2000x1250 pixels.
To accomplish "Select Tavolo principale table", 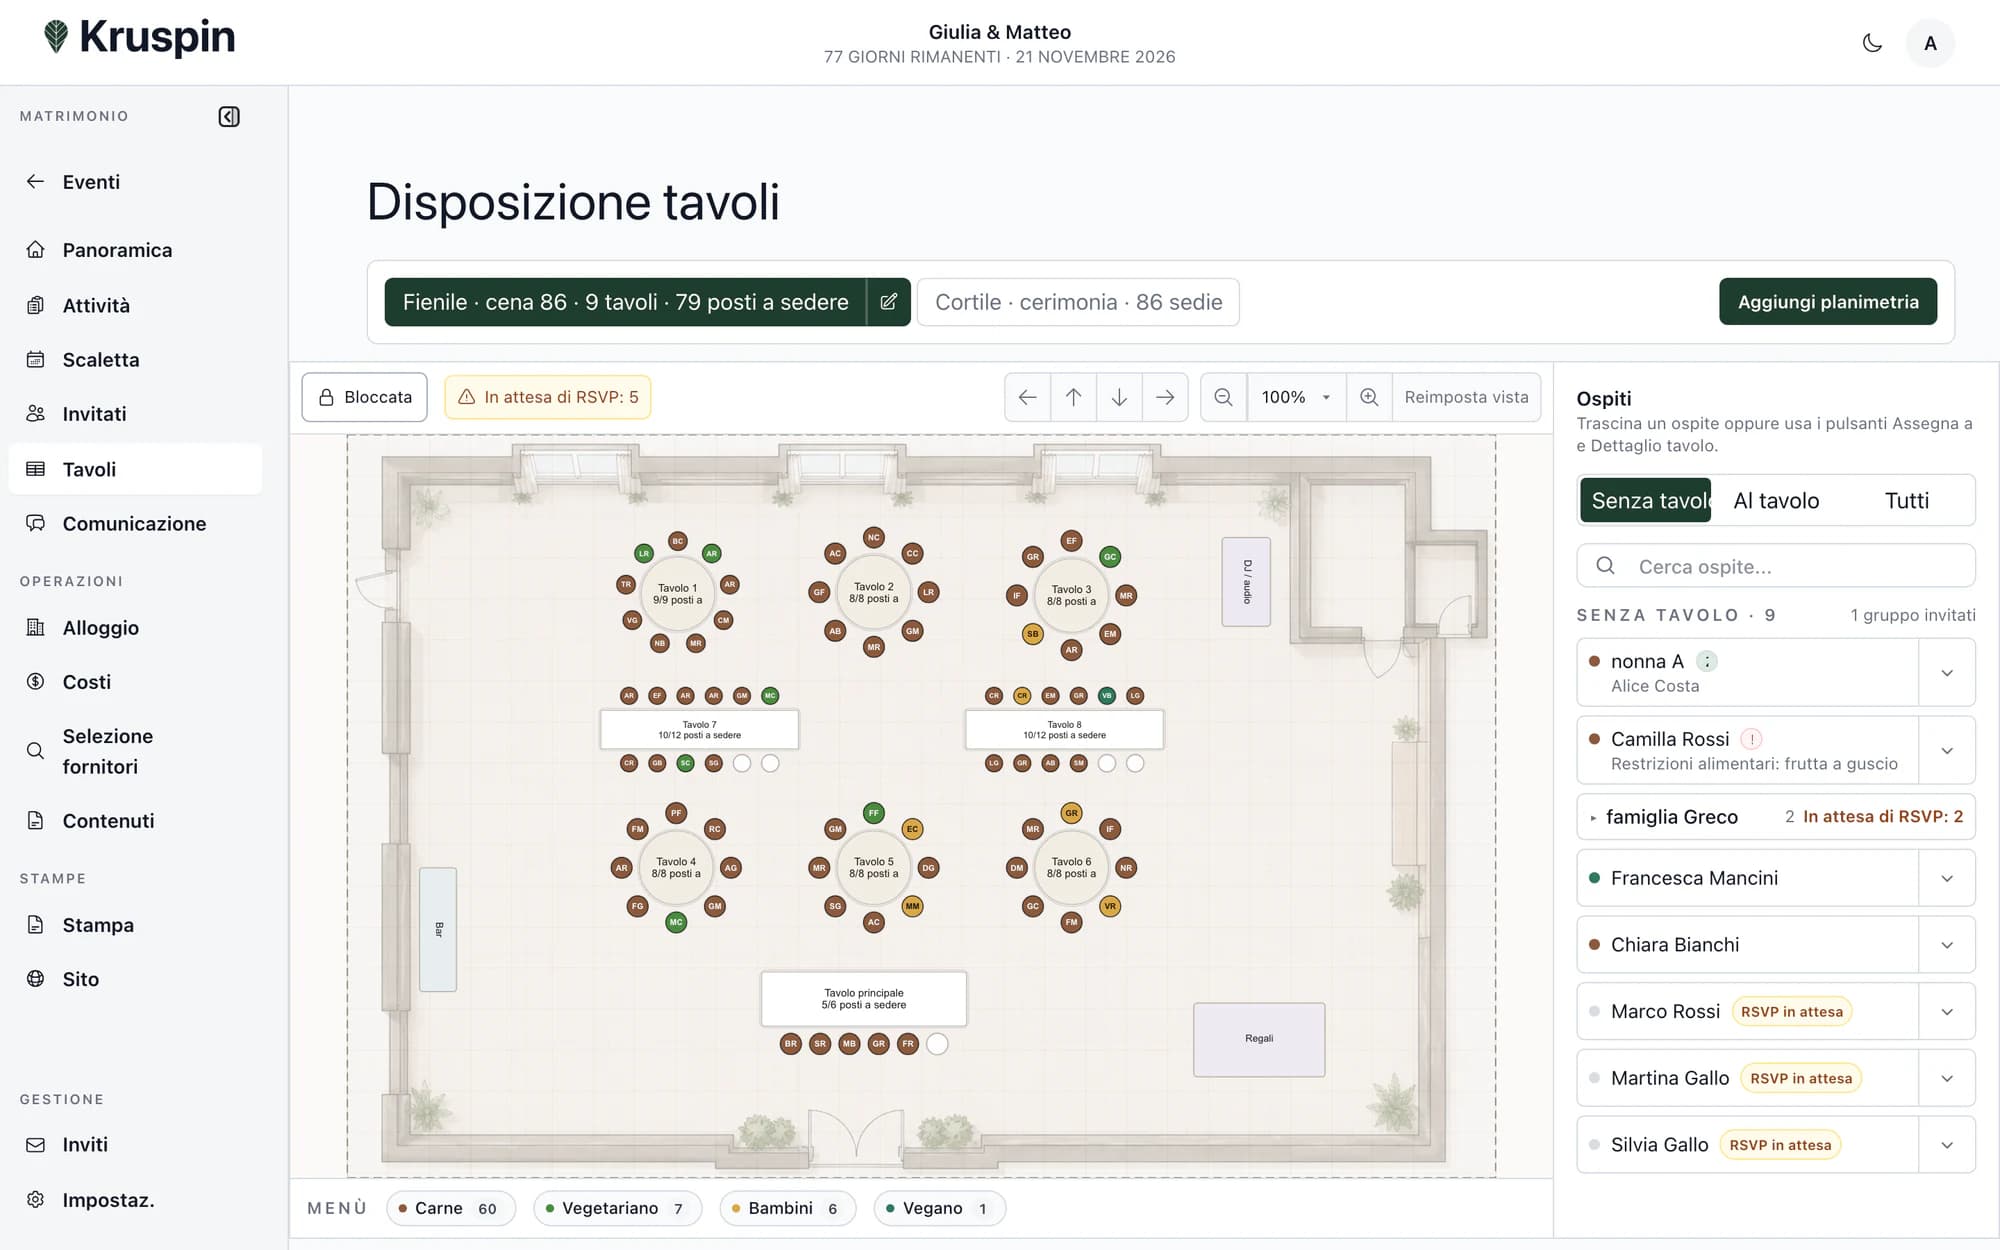I will [864, 999].
